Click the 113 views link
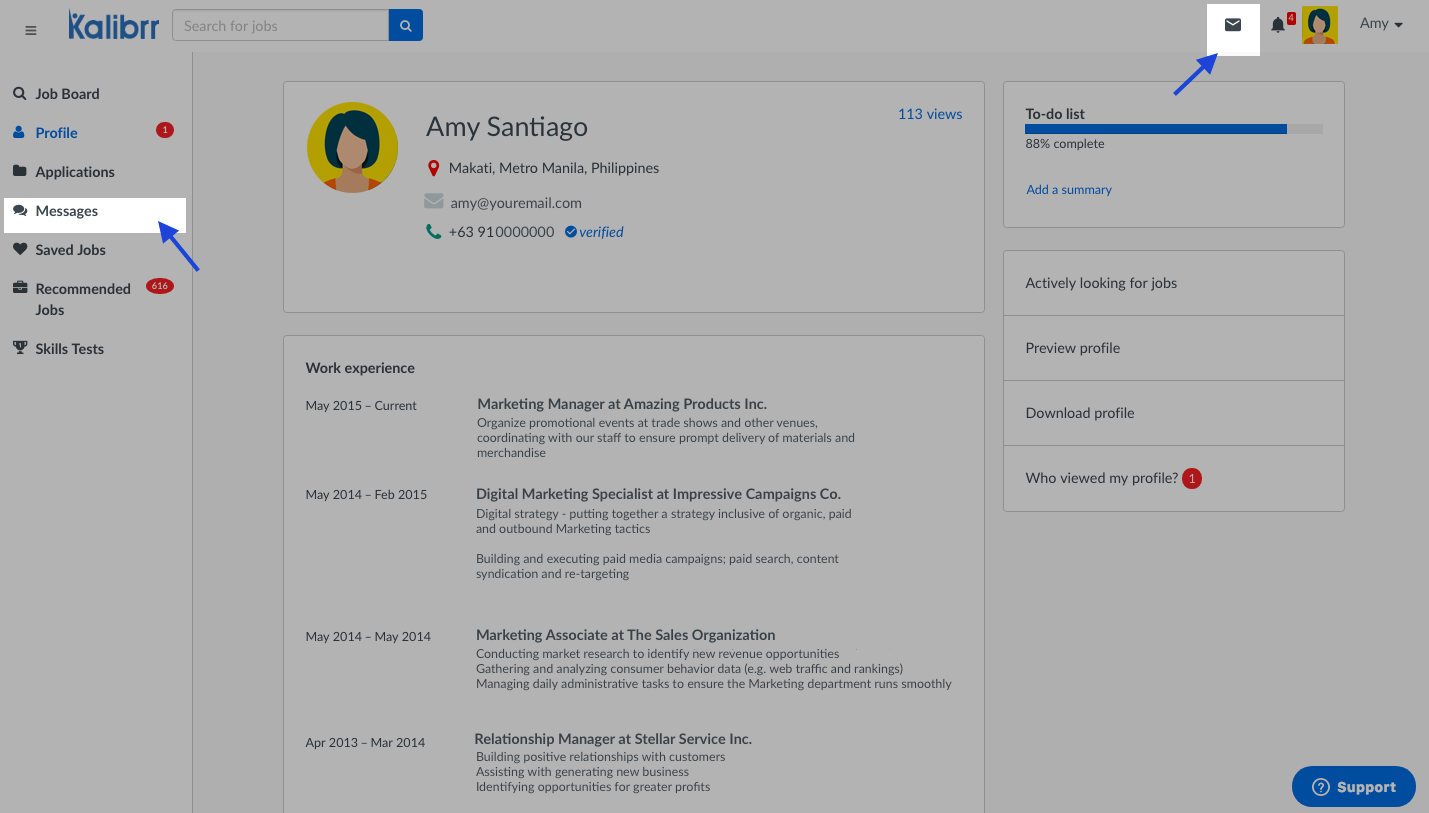The width and height of the screenshot is (1429, 813). coord(929,114)
